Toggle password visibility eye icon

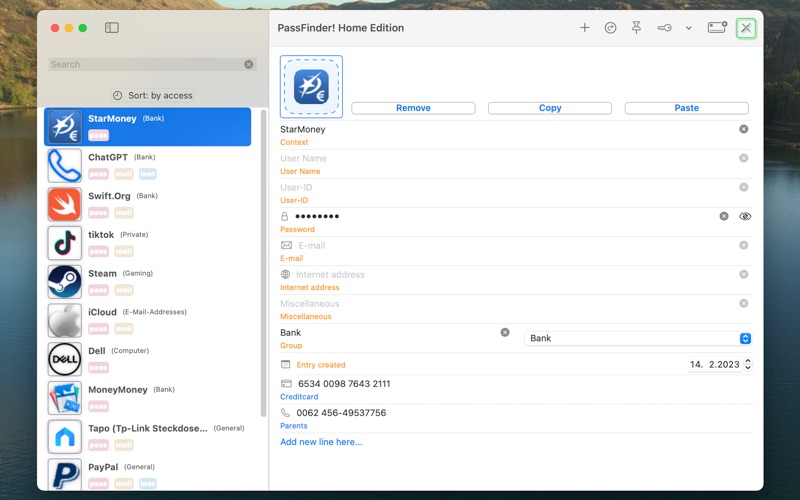pyautogui.click(x=745, y=216)
